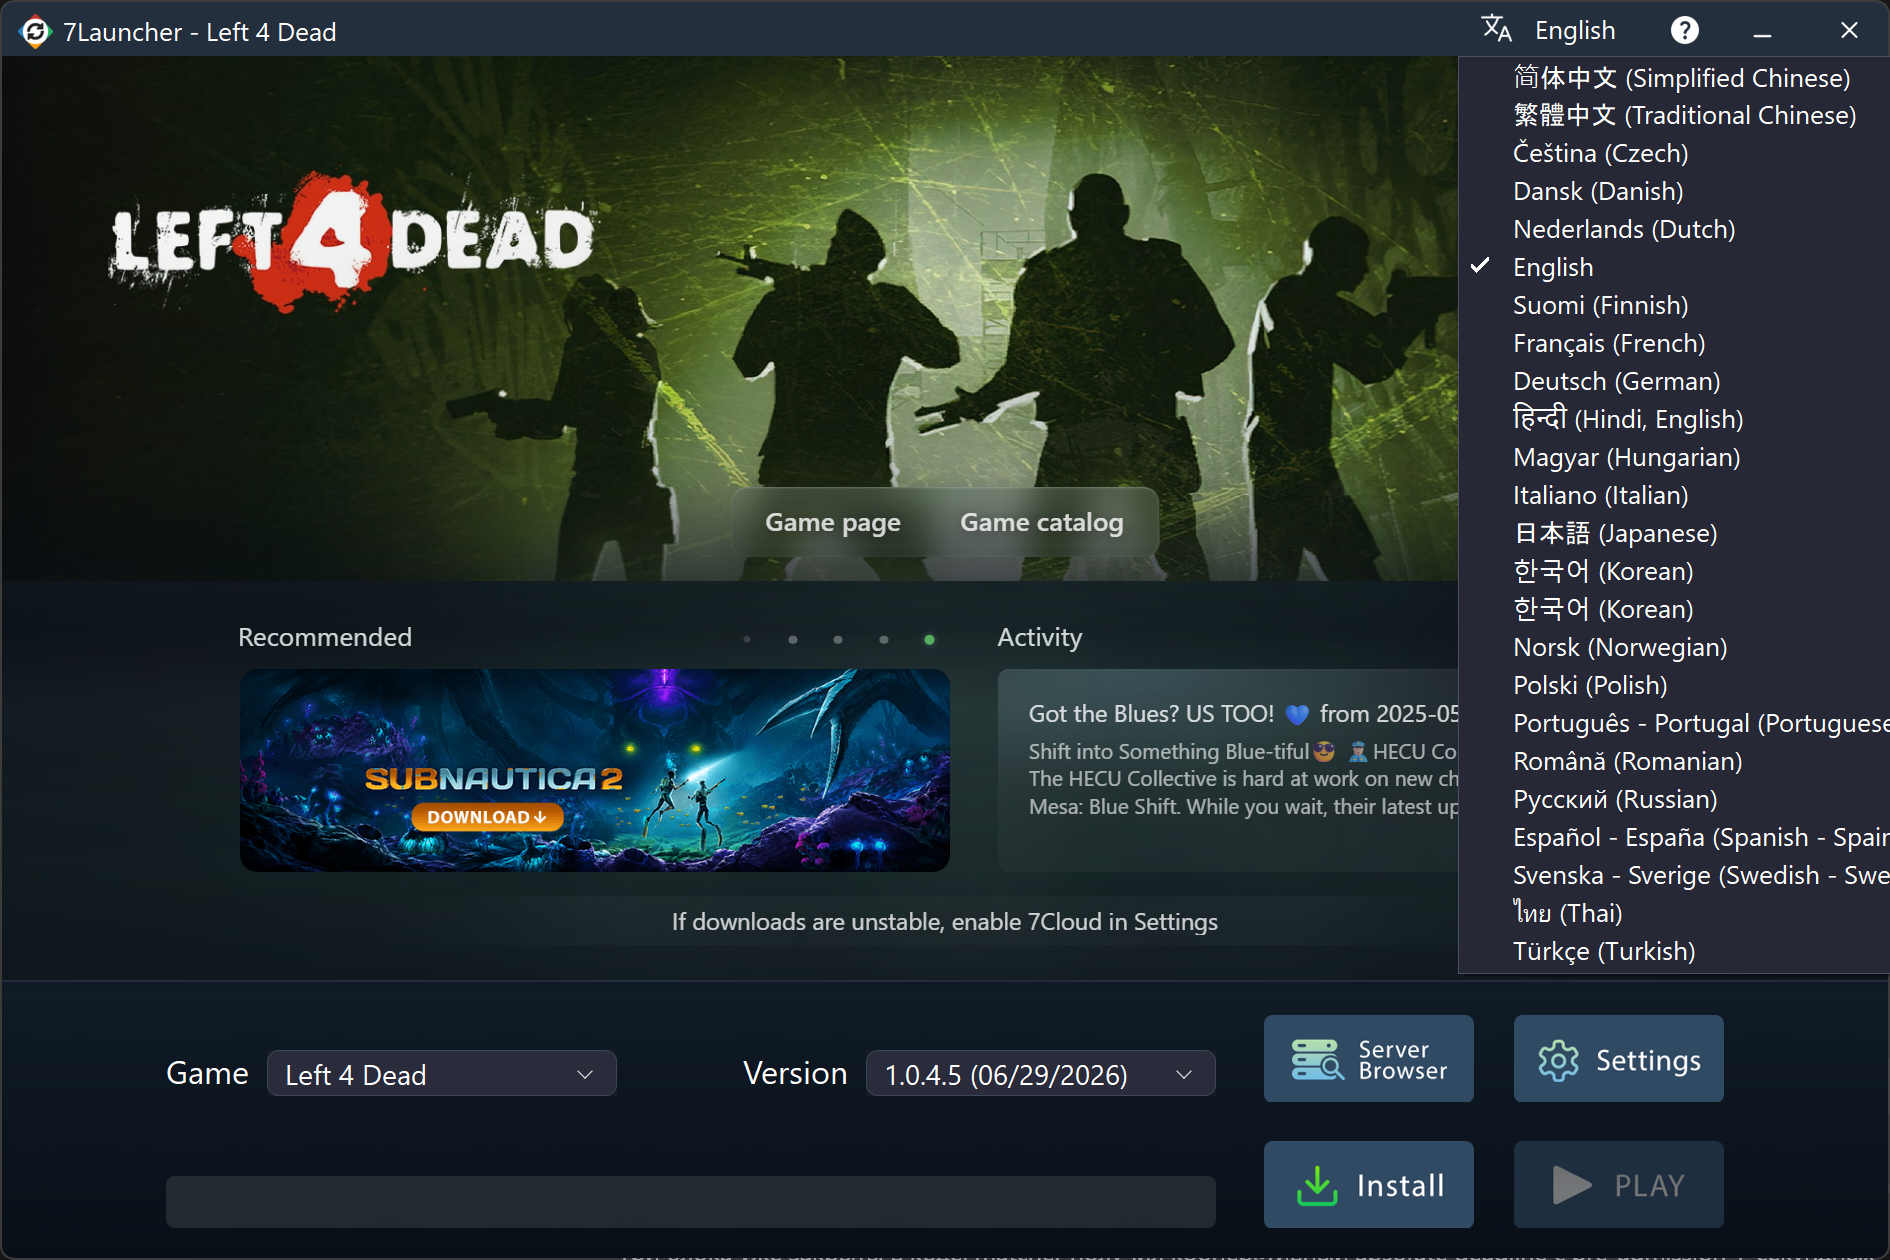Choose Polski (Polish) from the list
Image resolution: width=1890 pixels, height=1260 pixels.
pos(1675,686)
